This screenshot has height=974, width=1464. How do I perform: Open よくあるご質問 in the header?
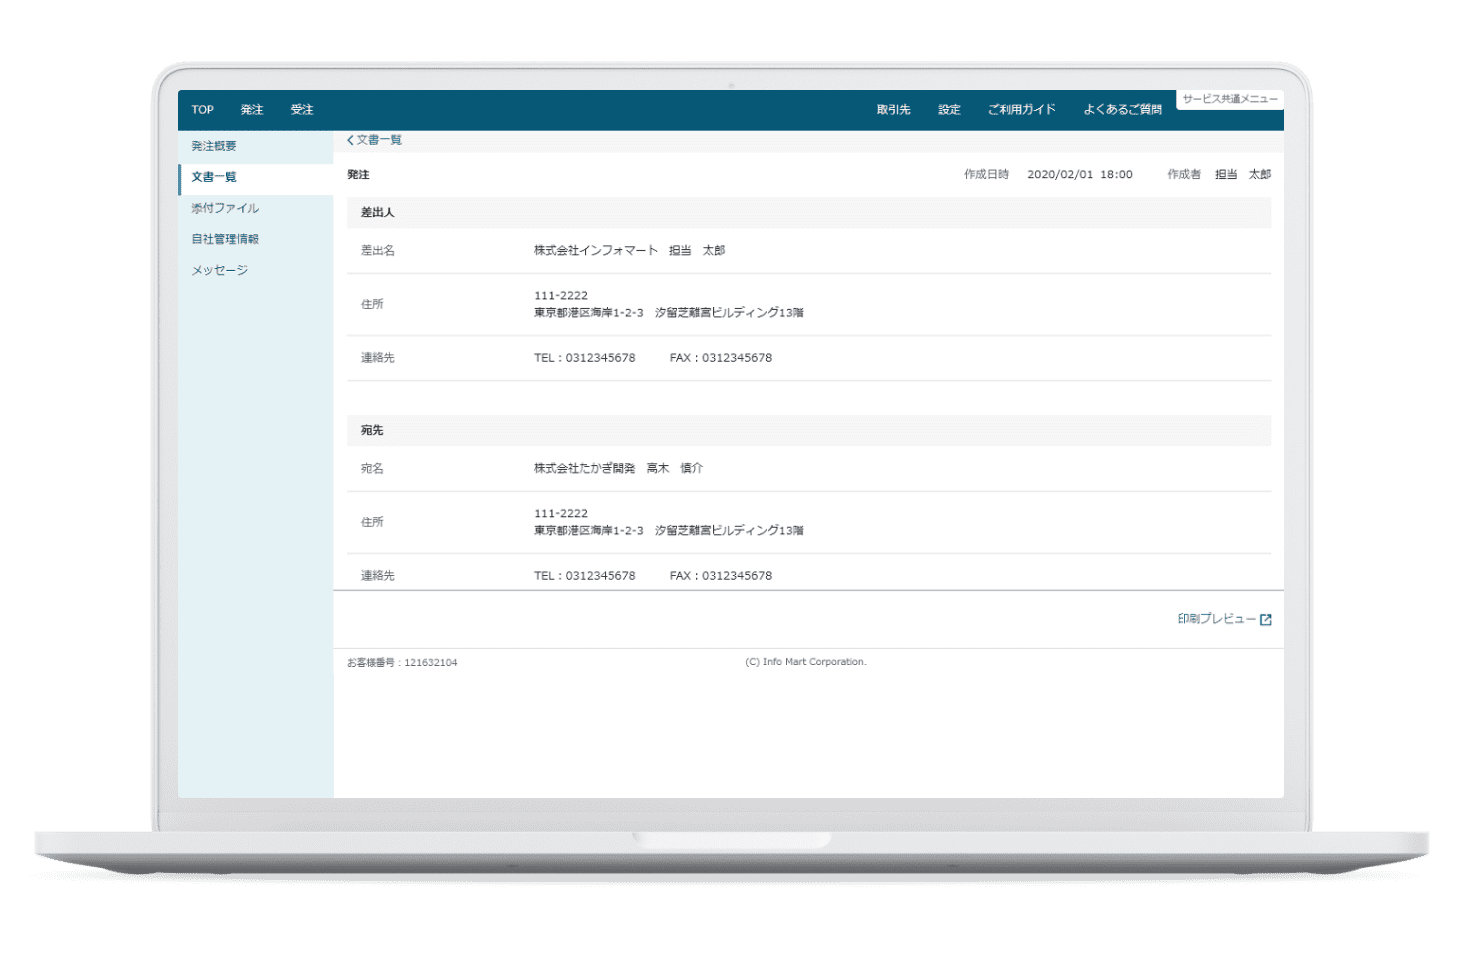[1122, 110]
